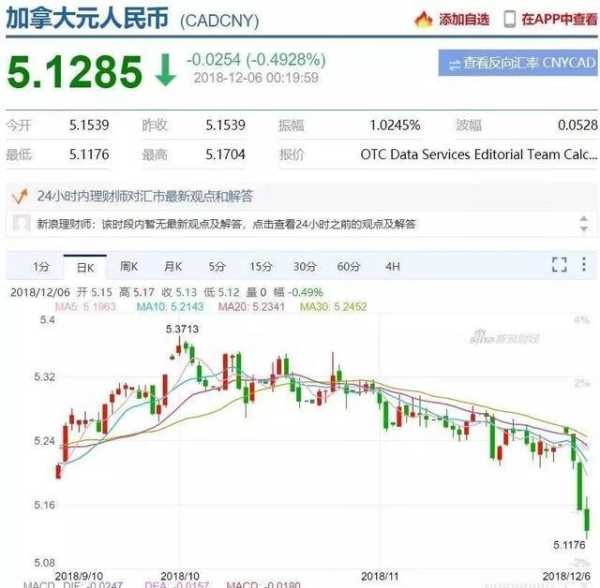The height and width of the screenshot is (588, 600).
Task: Switch to 1分 chart tab
Action: (41, 267)
